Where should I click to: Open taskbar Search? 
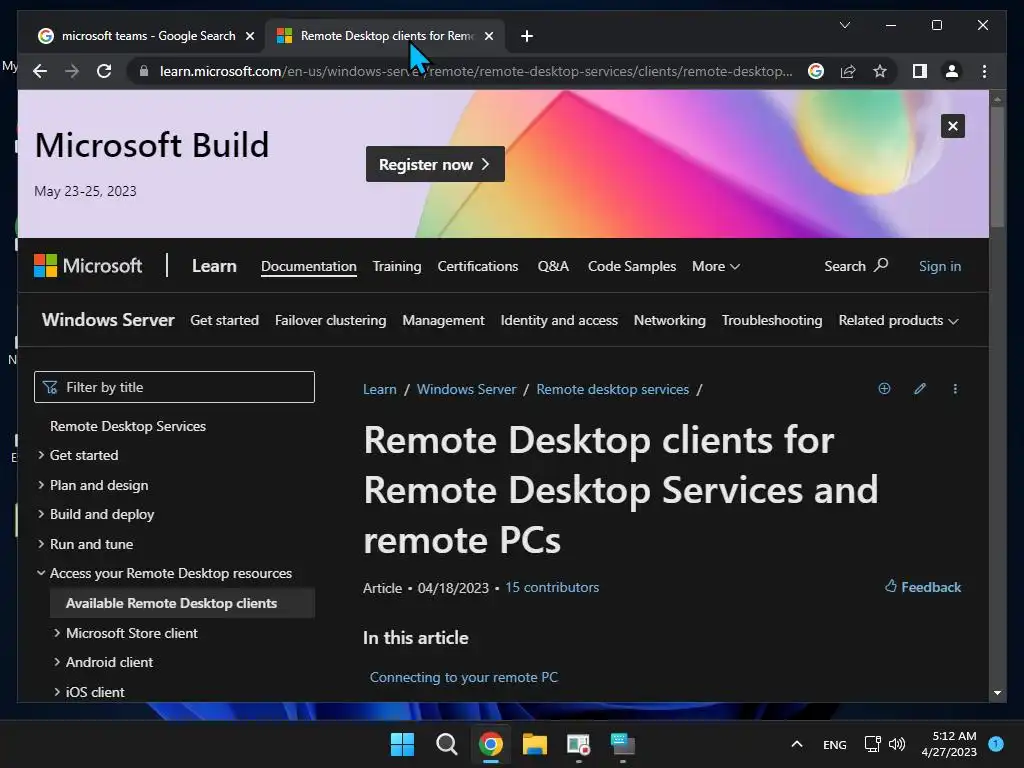(447, 744)
